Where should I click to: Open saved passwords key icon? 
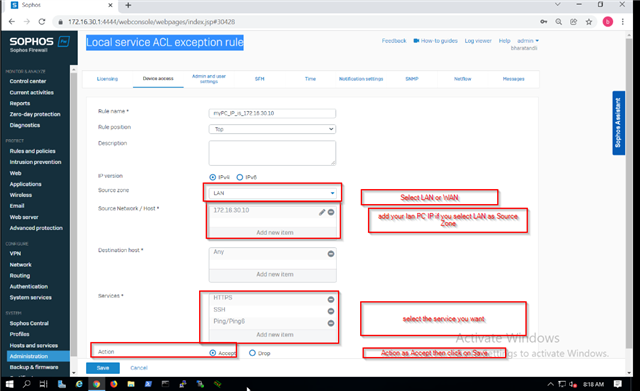pyautogui.click(x=543, y=22)
